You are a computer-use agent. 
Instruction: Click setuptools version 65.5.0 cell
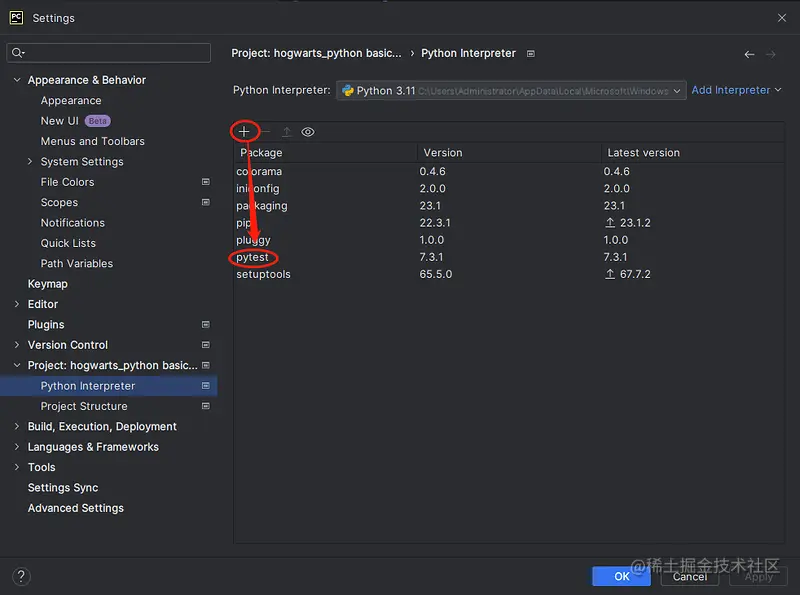point(436,274)
